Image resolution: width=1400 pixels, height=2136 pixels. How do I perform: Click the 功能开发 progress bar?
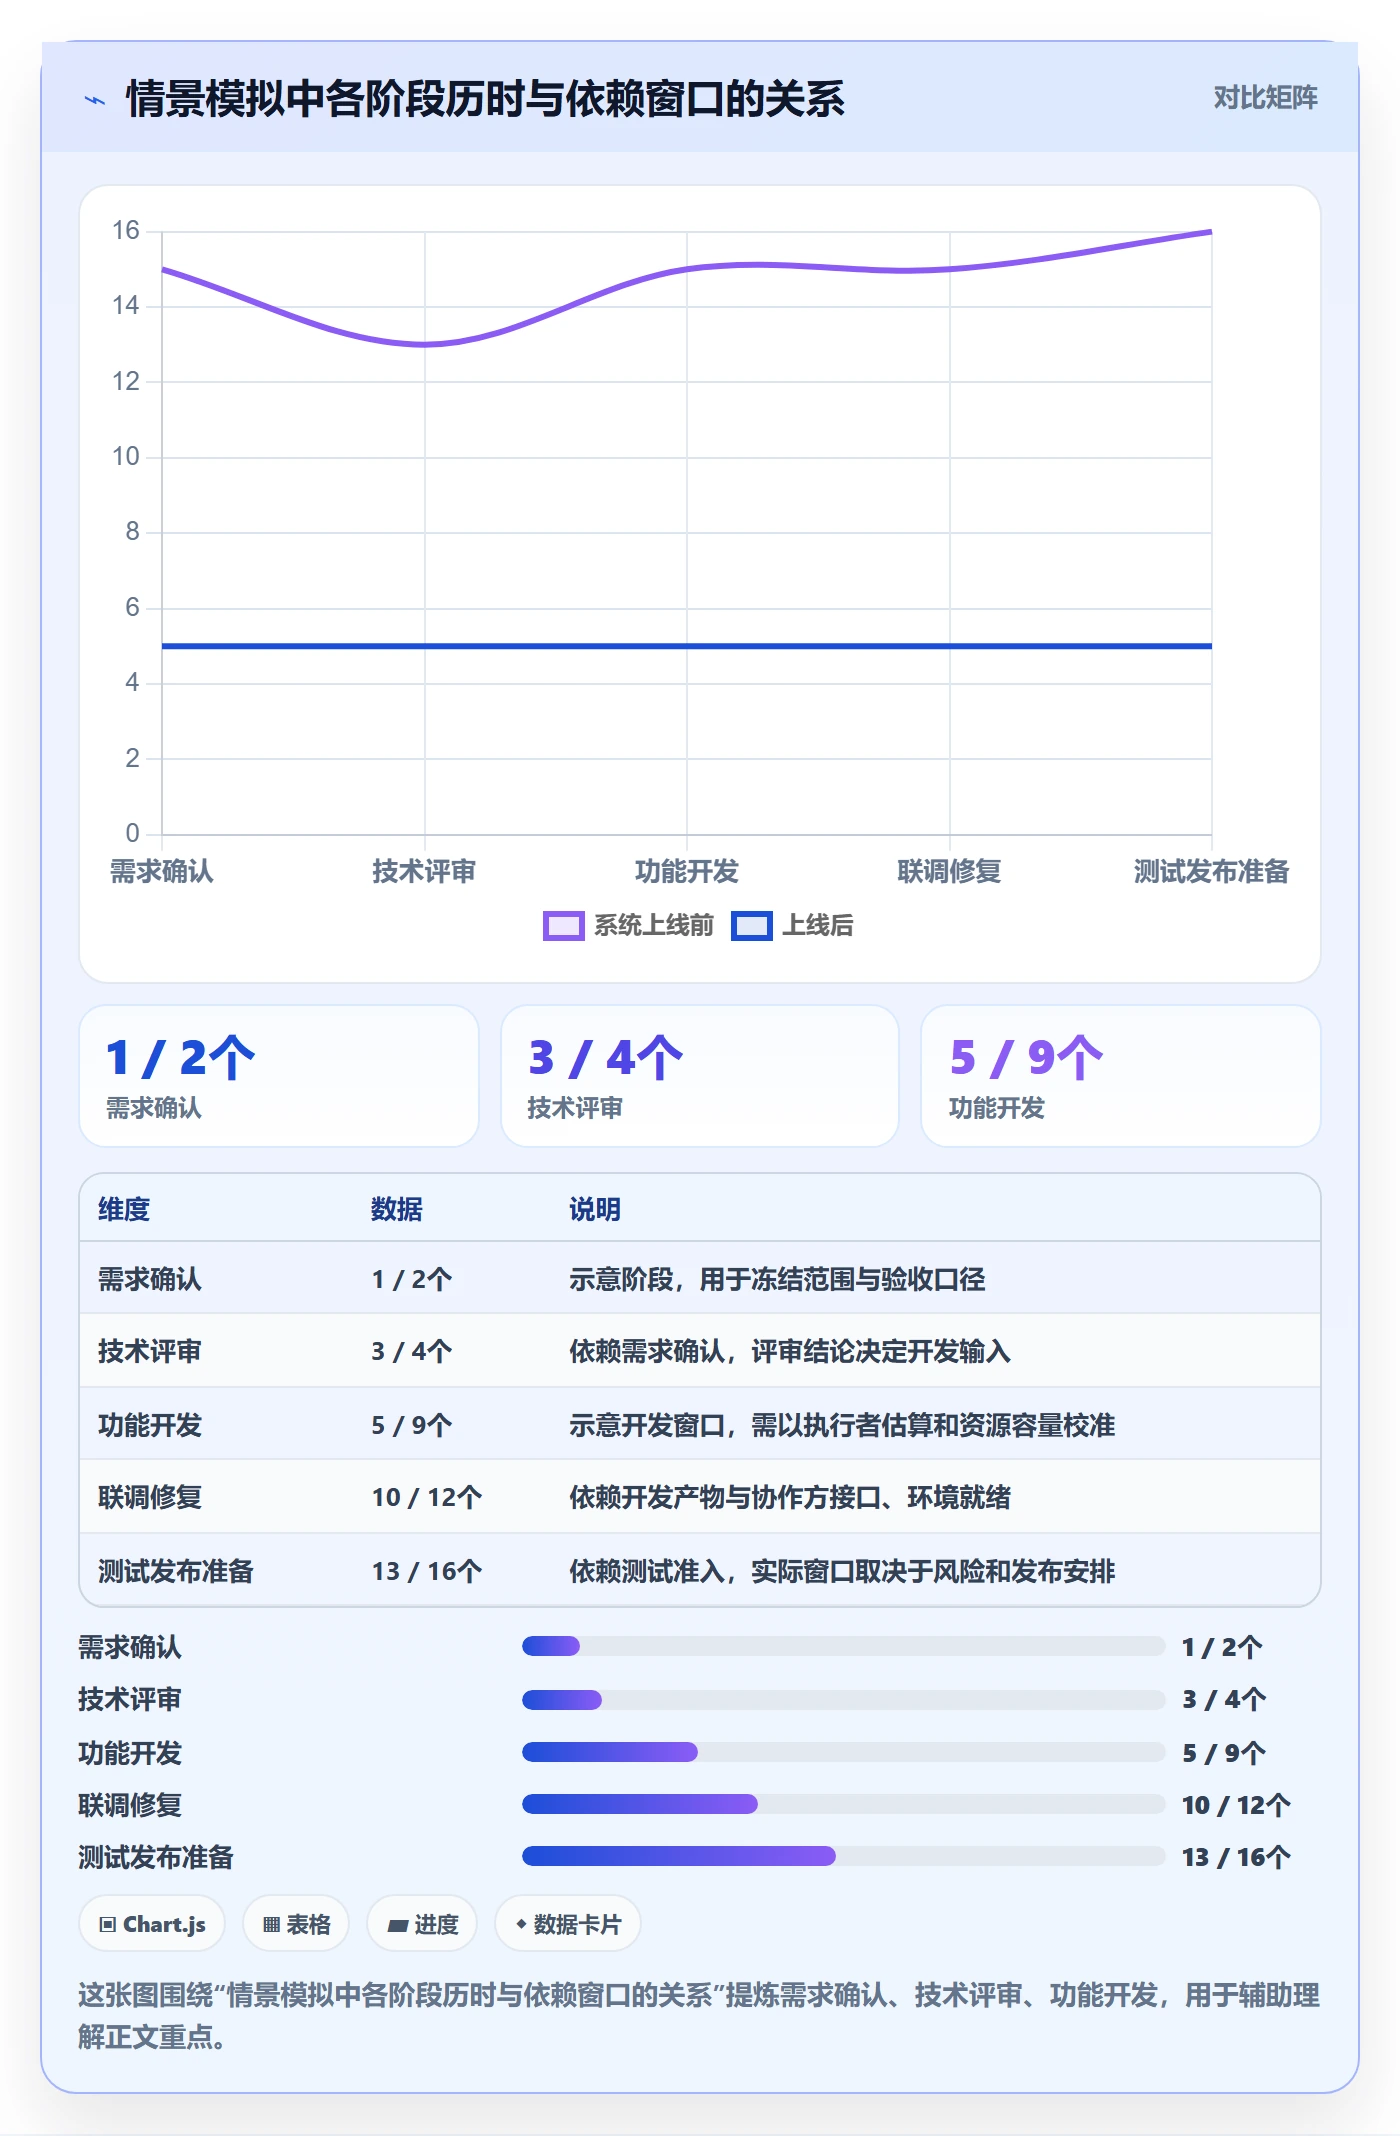click(843, 1752)
